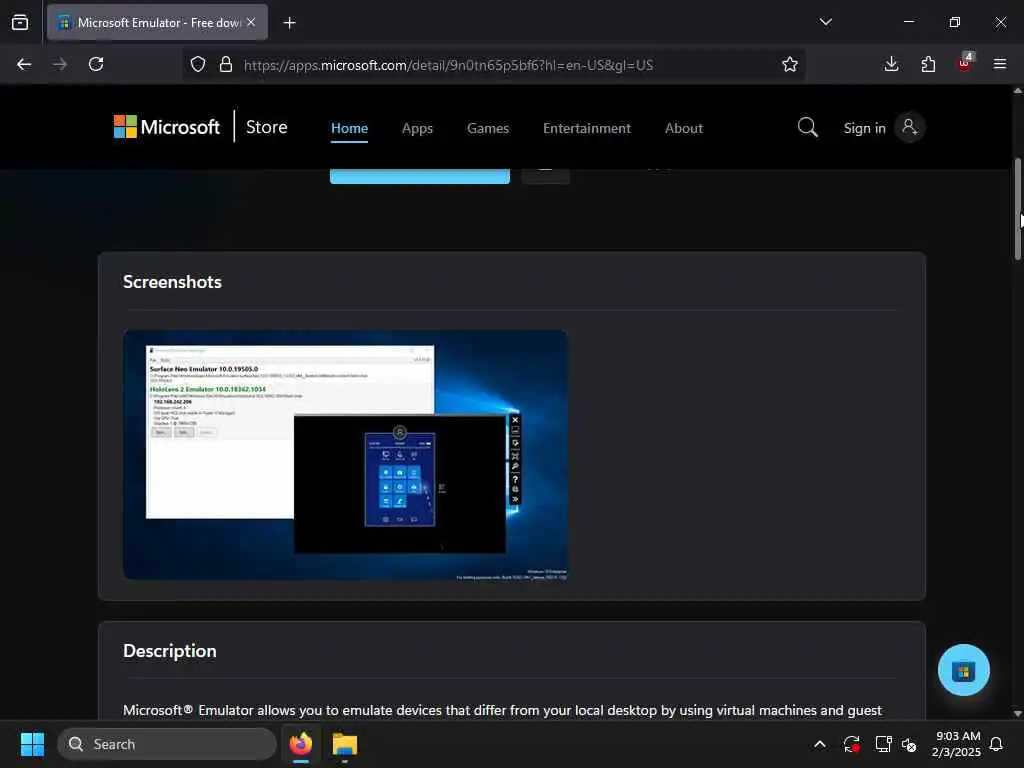This screenshot has height=768, width=1024.
Task: Click the page vertical scrollbar thumb
Action: point(1017,209)
